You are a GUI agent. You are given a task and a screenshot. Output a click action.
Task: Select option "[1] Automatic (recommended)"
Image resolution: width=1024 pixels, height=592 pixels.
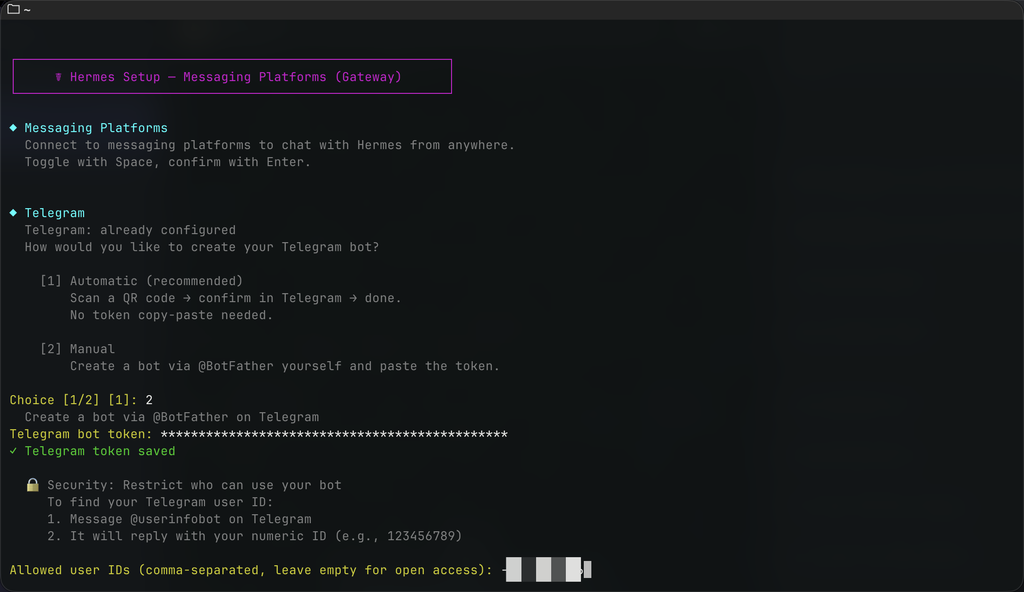tap(142, 281)
